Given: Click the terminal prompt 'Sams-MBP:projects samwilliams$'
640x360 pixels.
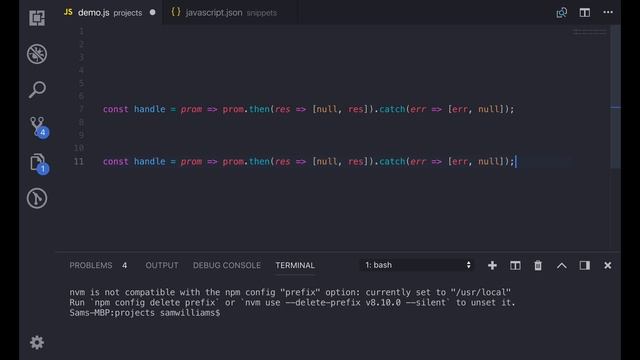Looking at the screenshot, I should click(x=144, y=313).
